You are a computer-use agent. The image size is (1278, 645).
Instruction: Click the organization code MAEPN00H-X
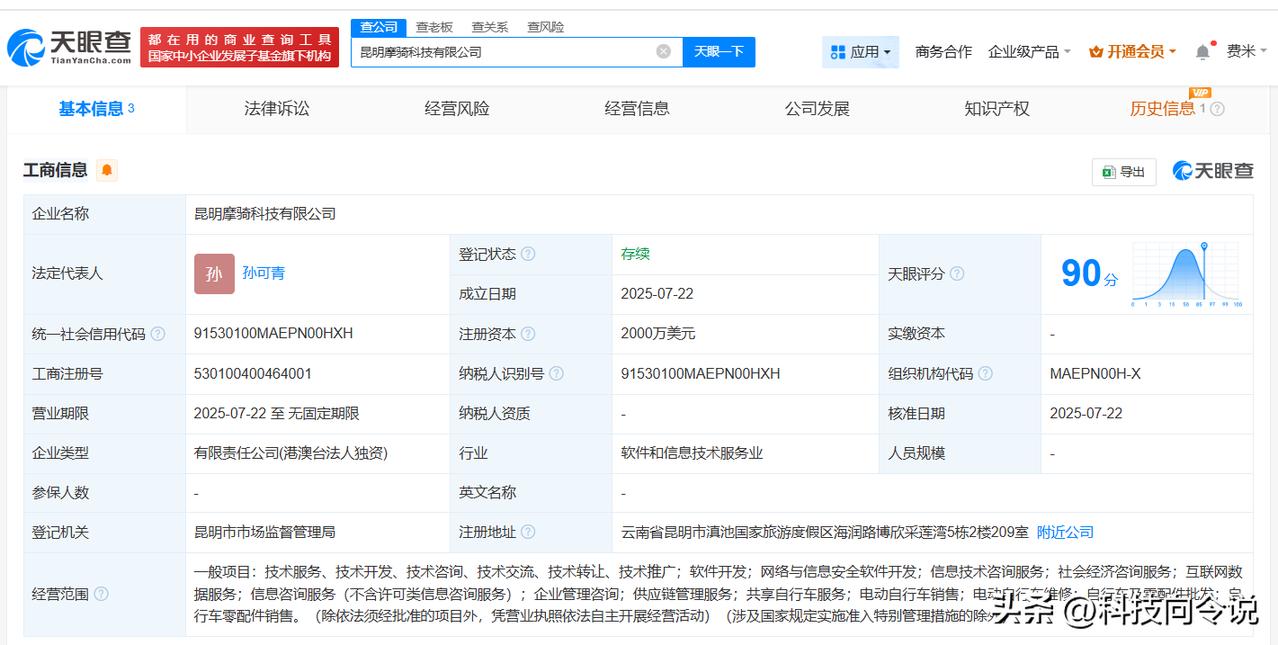[1095, 374]
